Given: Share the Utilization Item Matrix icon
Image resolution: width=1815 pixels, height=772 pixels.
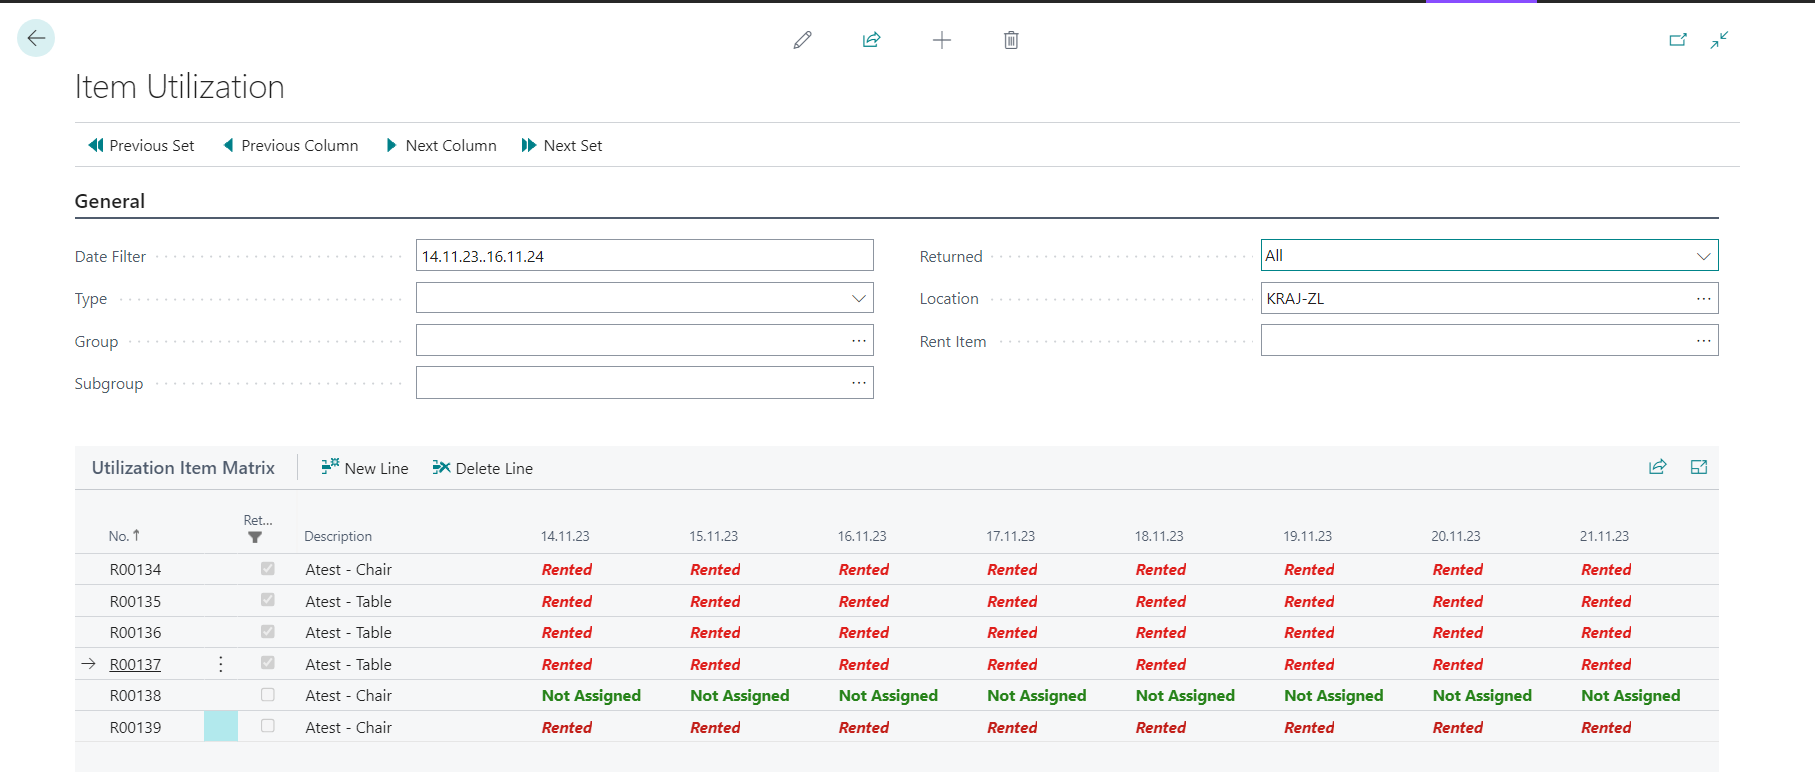Looking at the screenshot, I should [x=1657, y=467].
